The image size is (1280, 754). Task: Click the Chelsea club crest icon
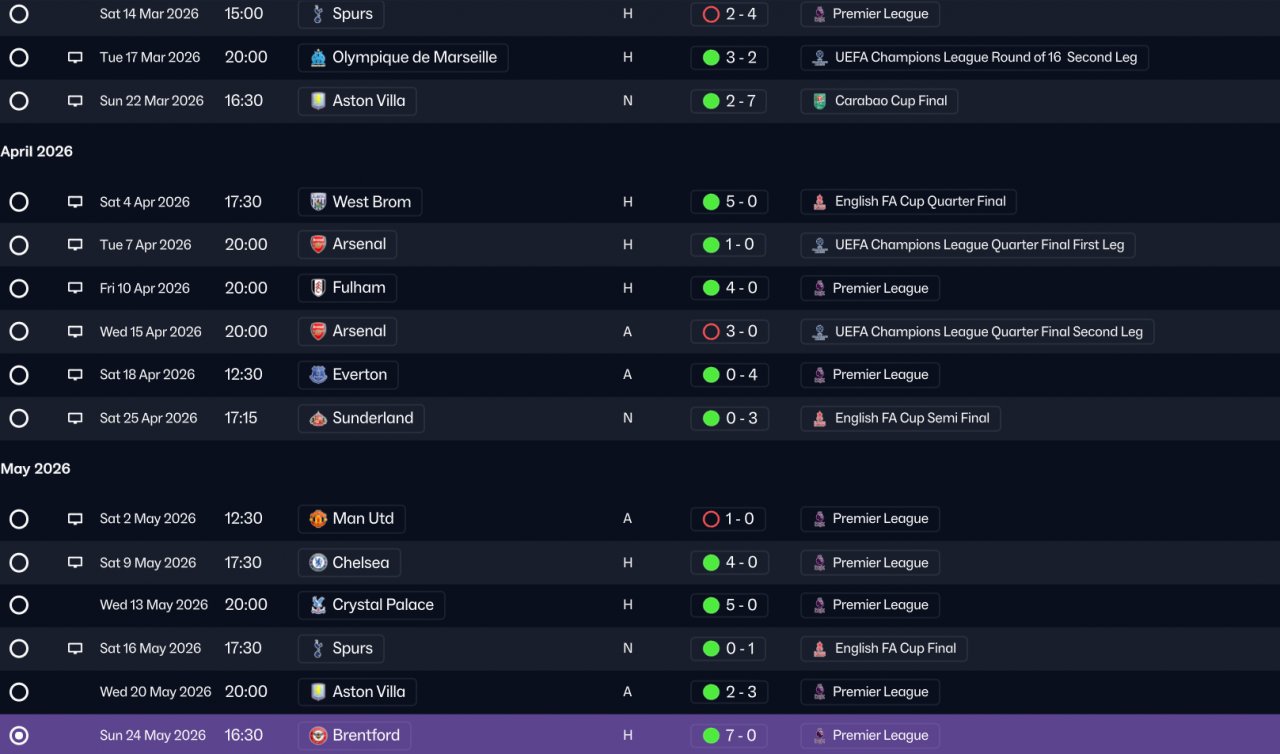(318, 562)
